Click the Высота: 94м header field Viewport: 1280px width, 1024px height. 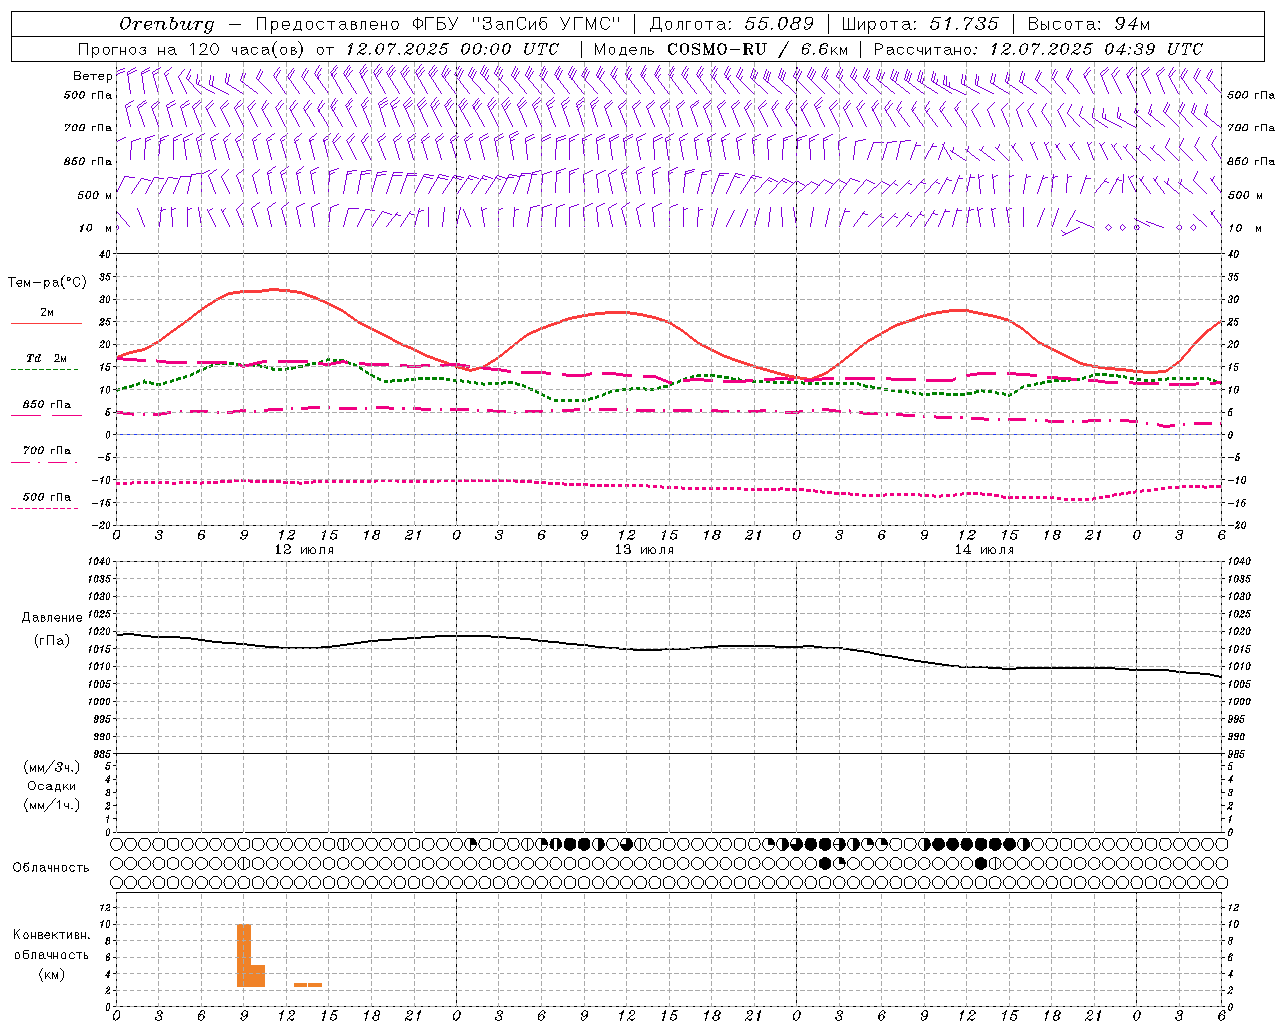pos(1089,24)
